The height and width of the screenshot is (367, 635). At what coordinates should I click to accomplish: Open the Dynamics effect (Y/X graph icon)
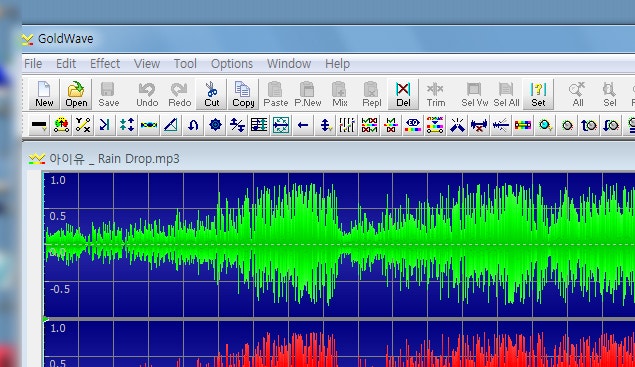coord(83,125)
